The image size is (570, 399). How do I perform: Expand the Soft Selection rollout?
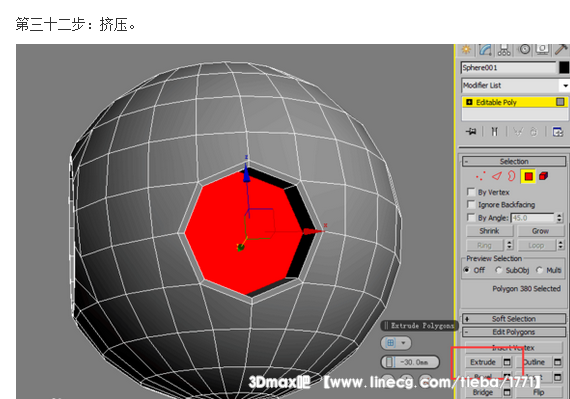514,319
